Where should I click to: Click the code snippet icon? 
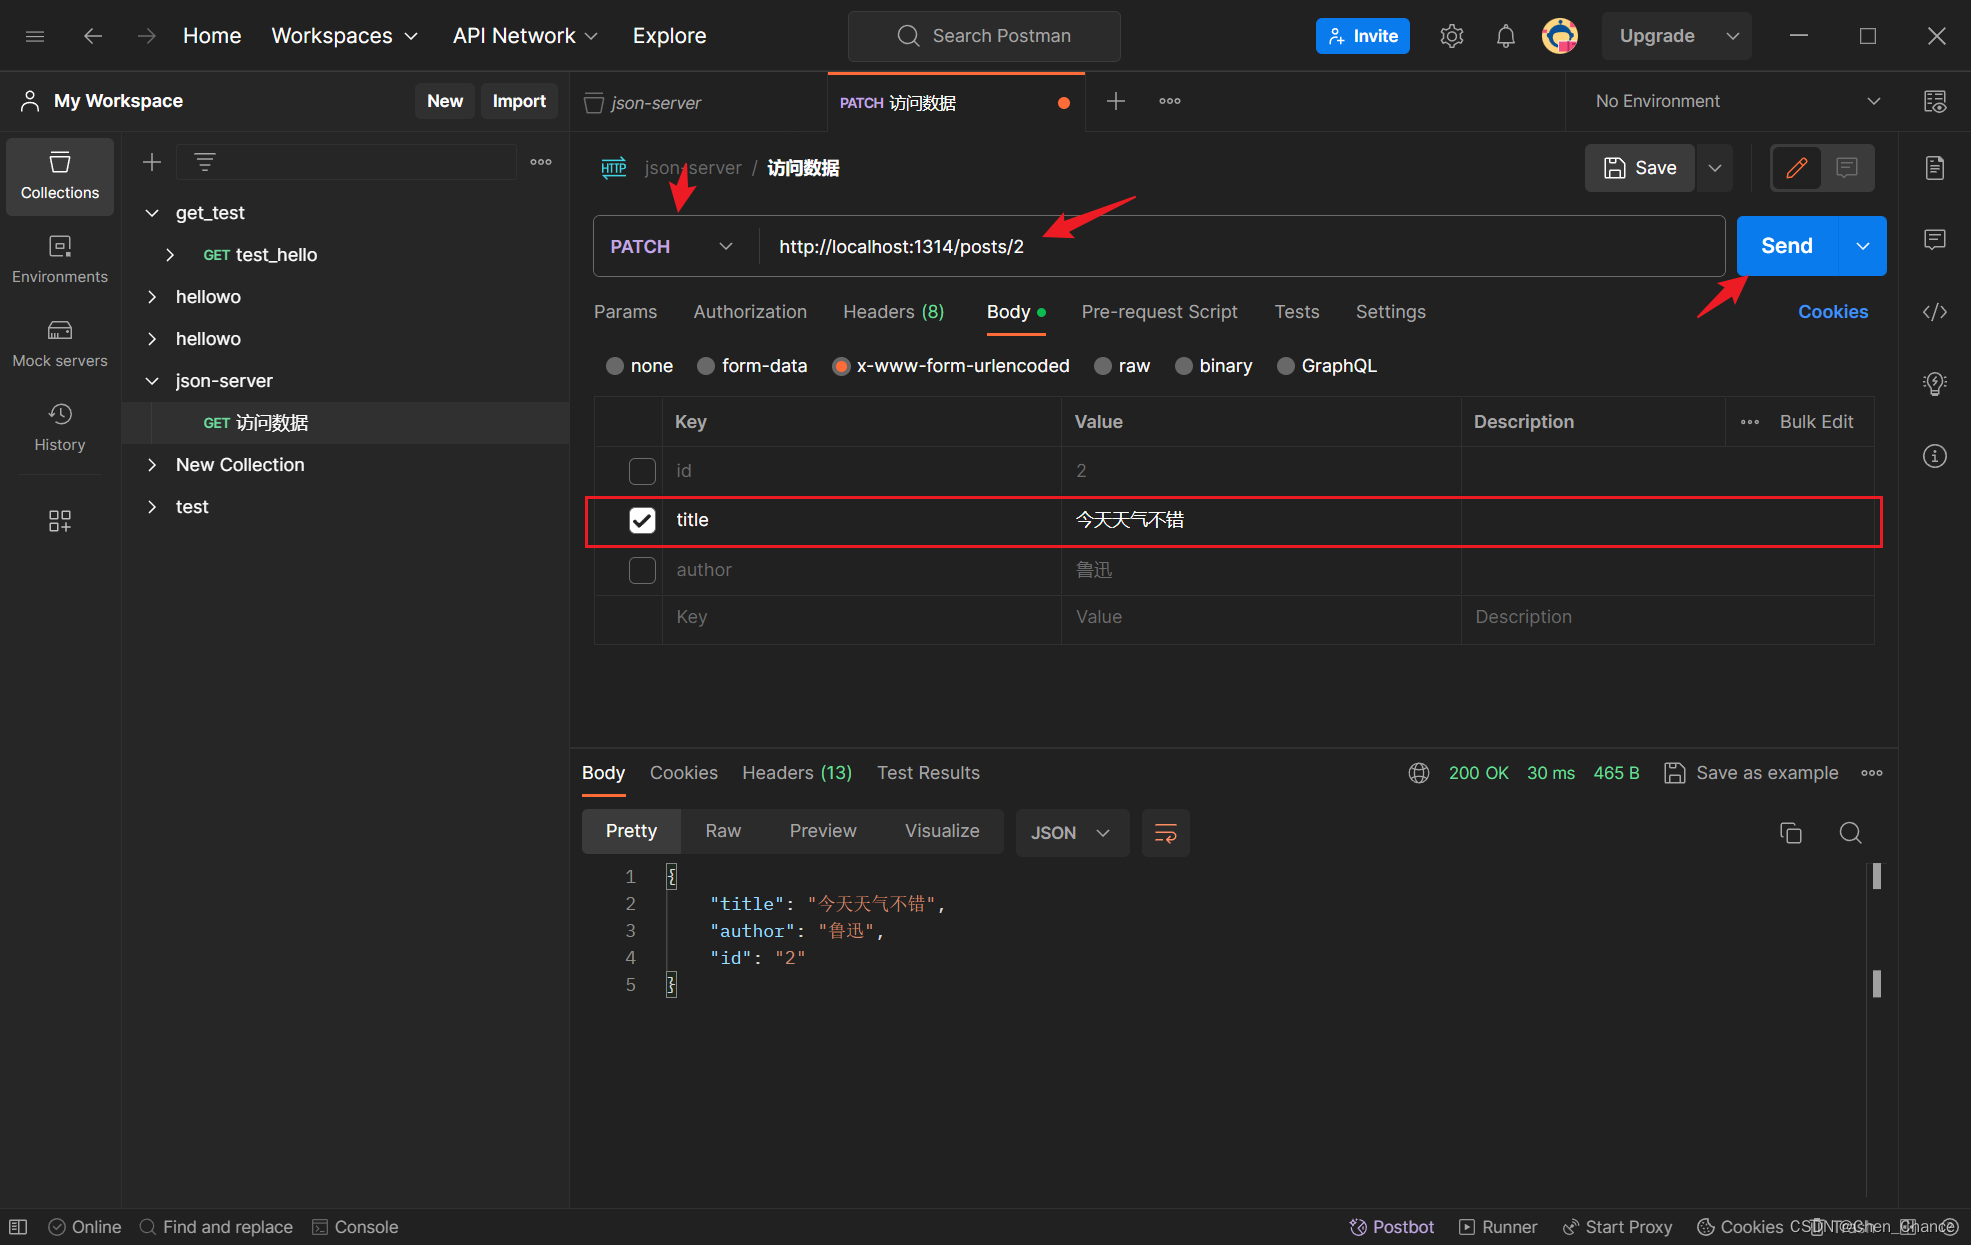[1934, 312]
